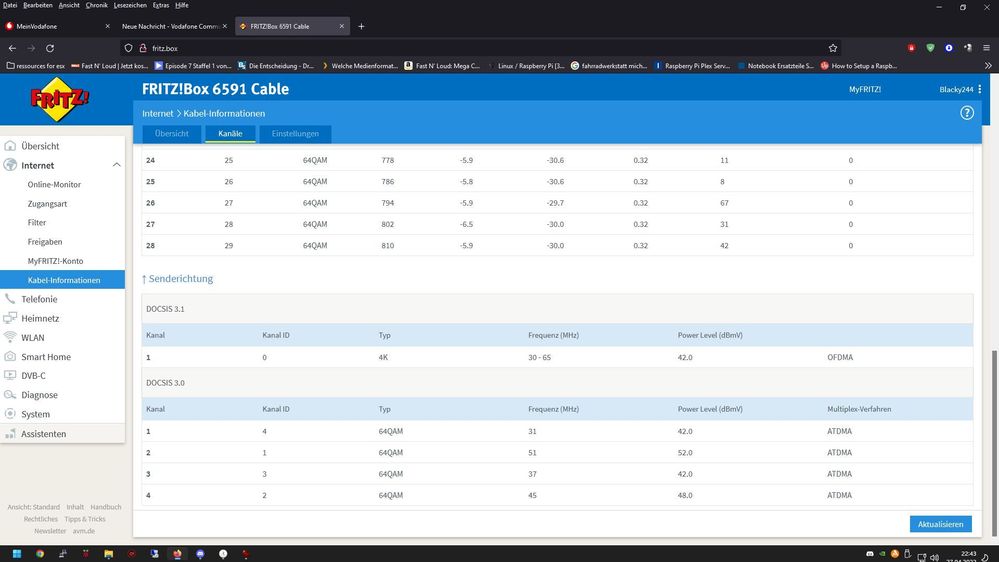
Task: Switch to Neue Nachricht Vodafone tab
Action: (x=171, y=26)
